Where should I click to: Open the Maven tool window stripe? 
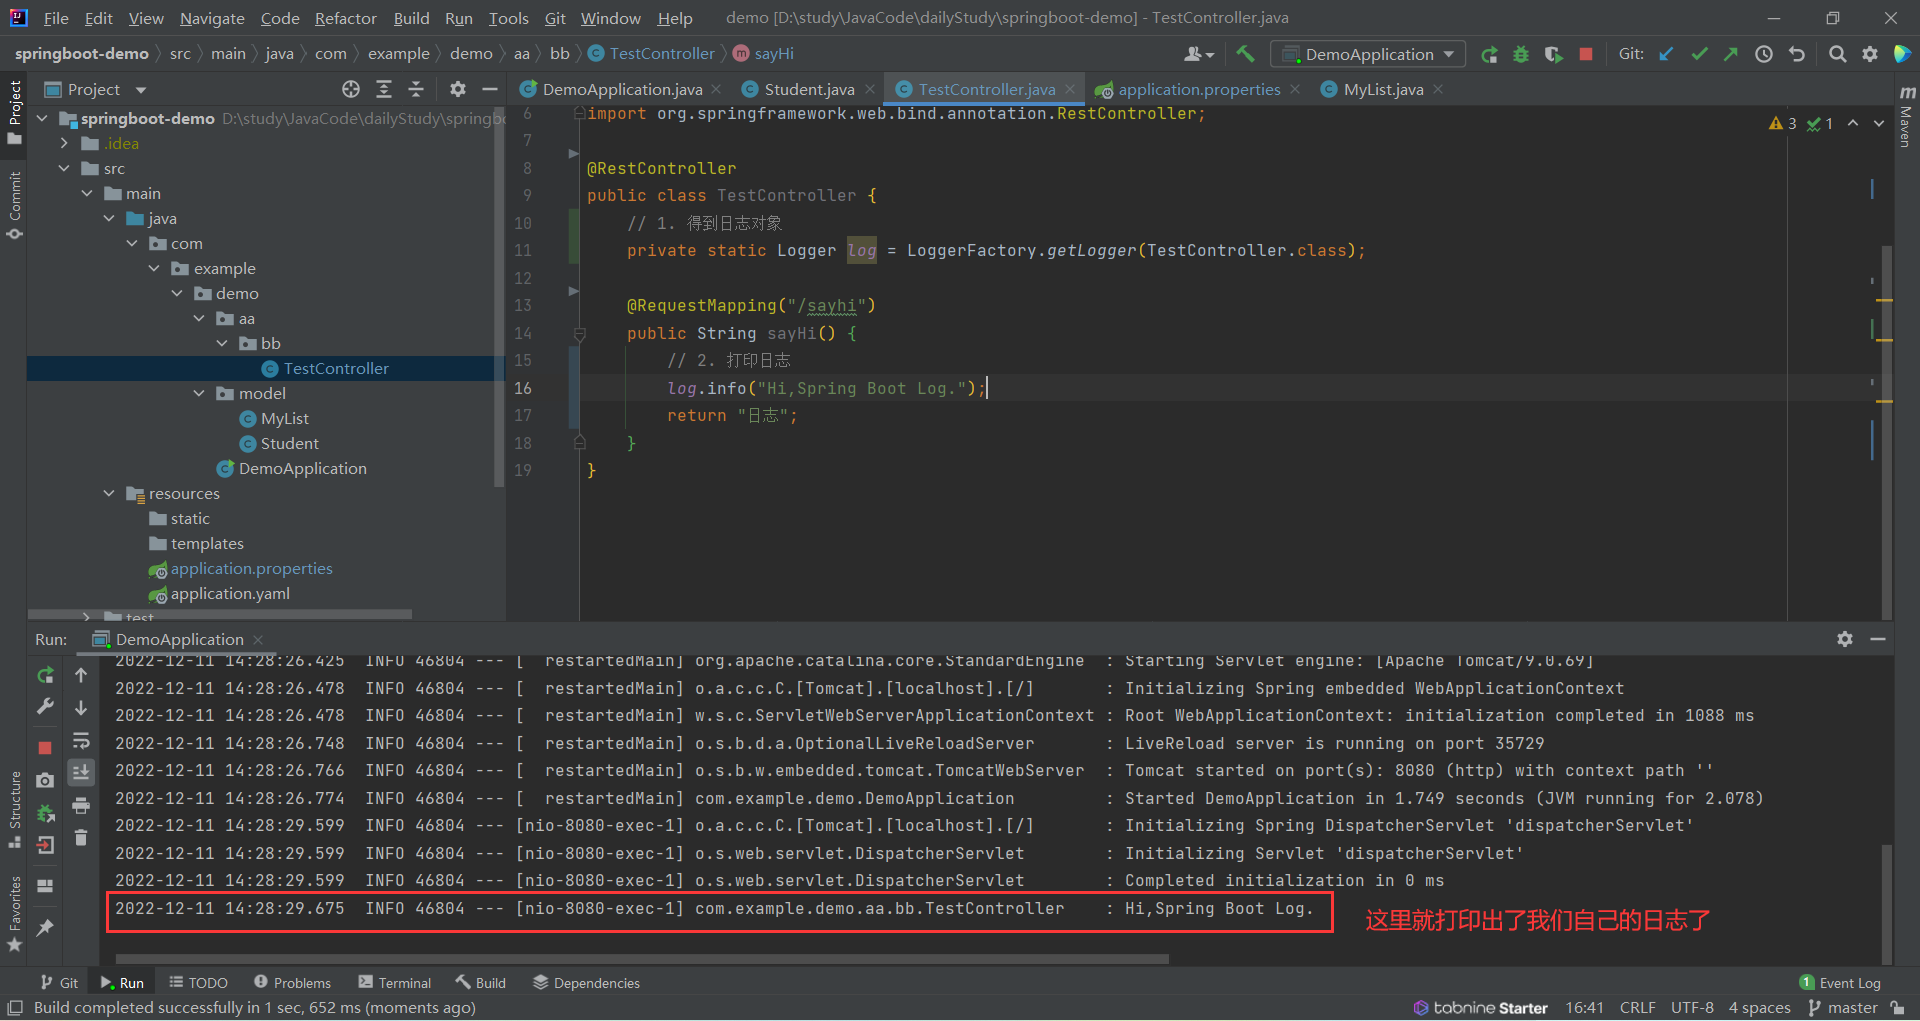1906,117
